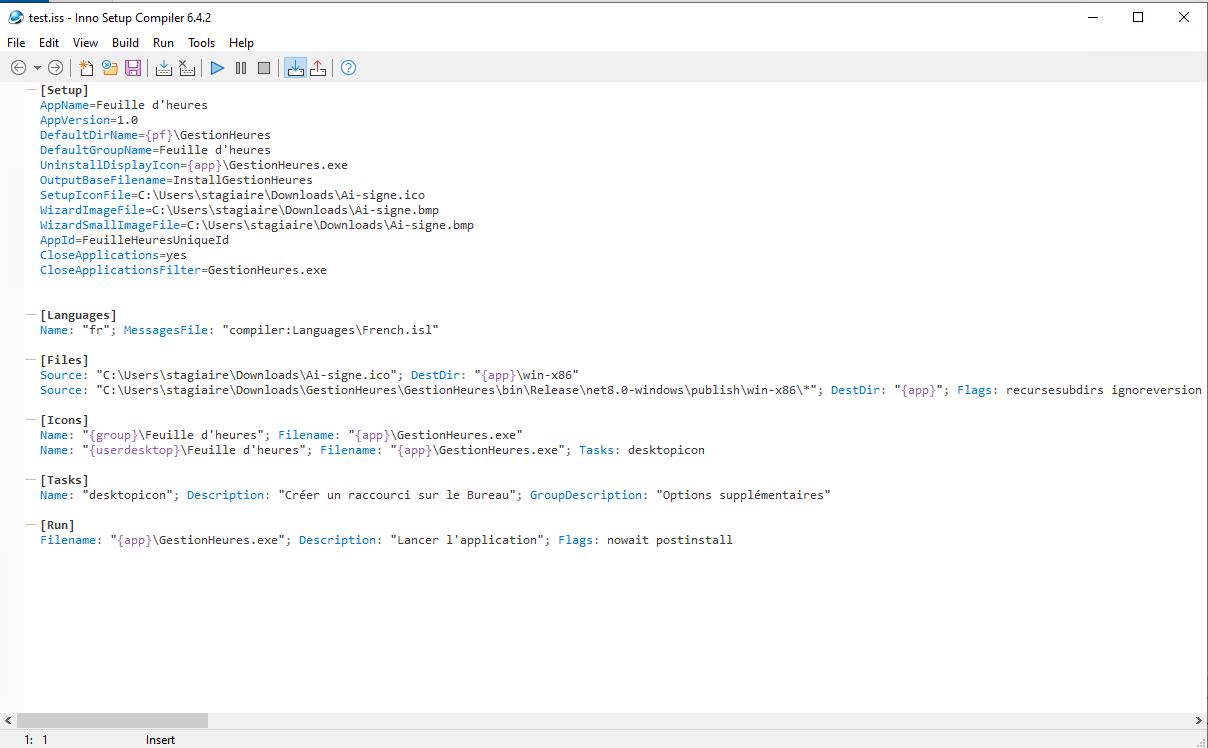Toggle the Target Setup button
Screen dimensions: 1208x748
pos(295,68)
